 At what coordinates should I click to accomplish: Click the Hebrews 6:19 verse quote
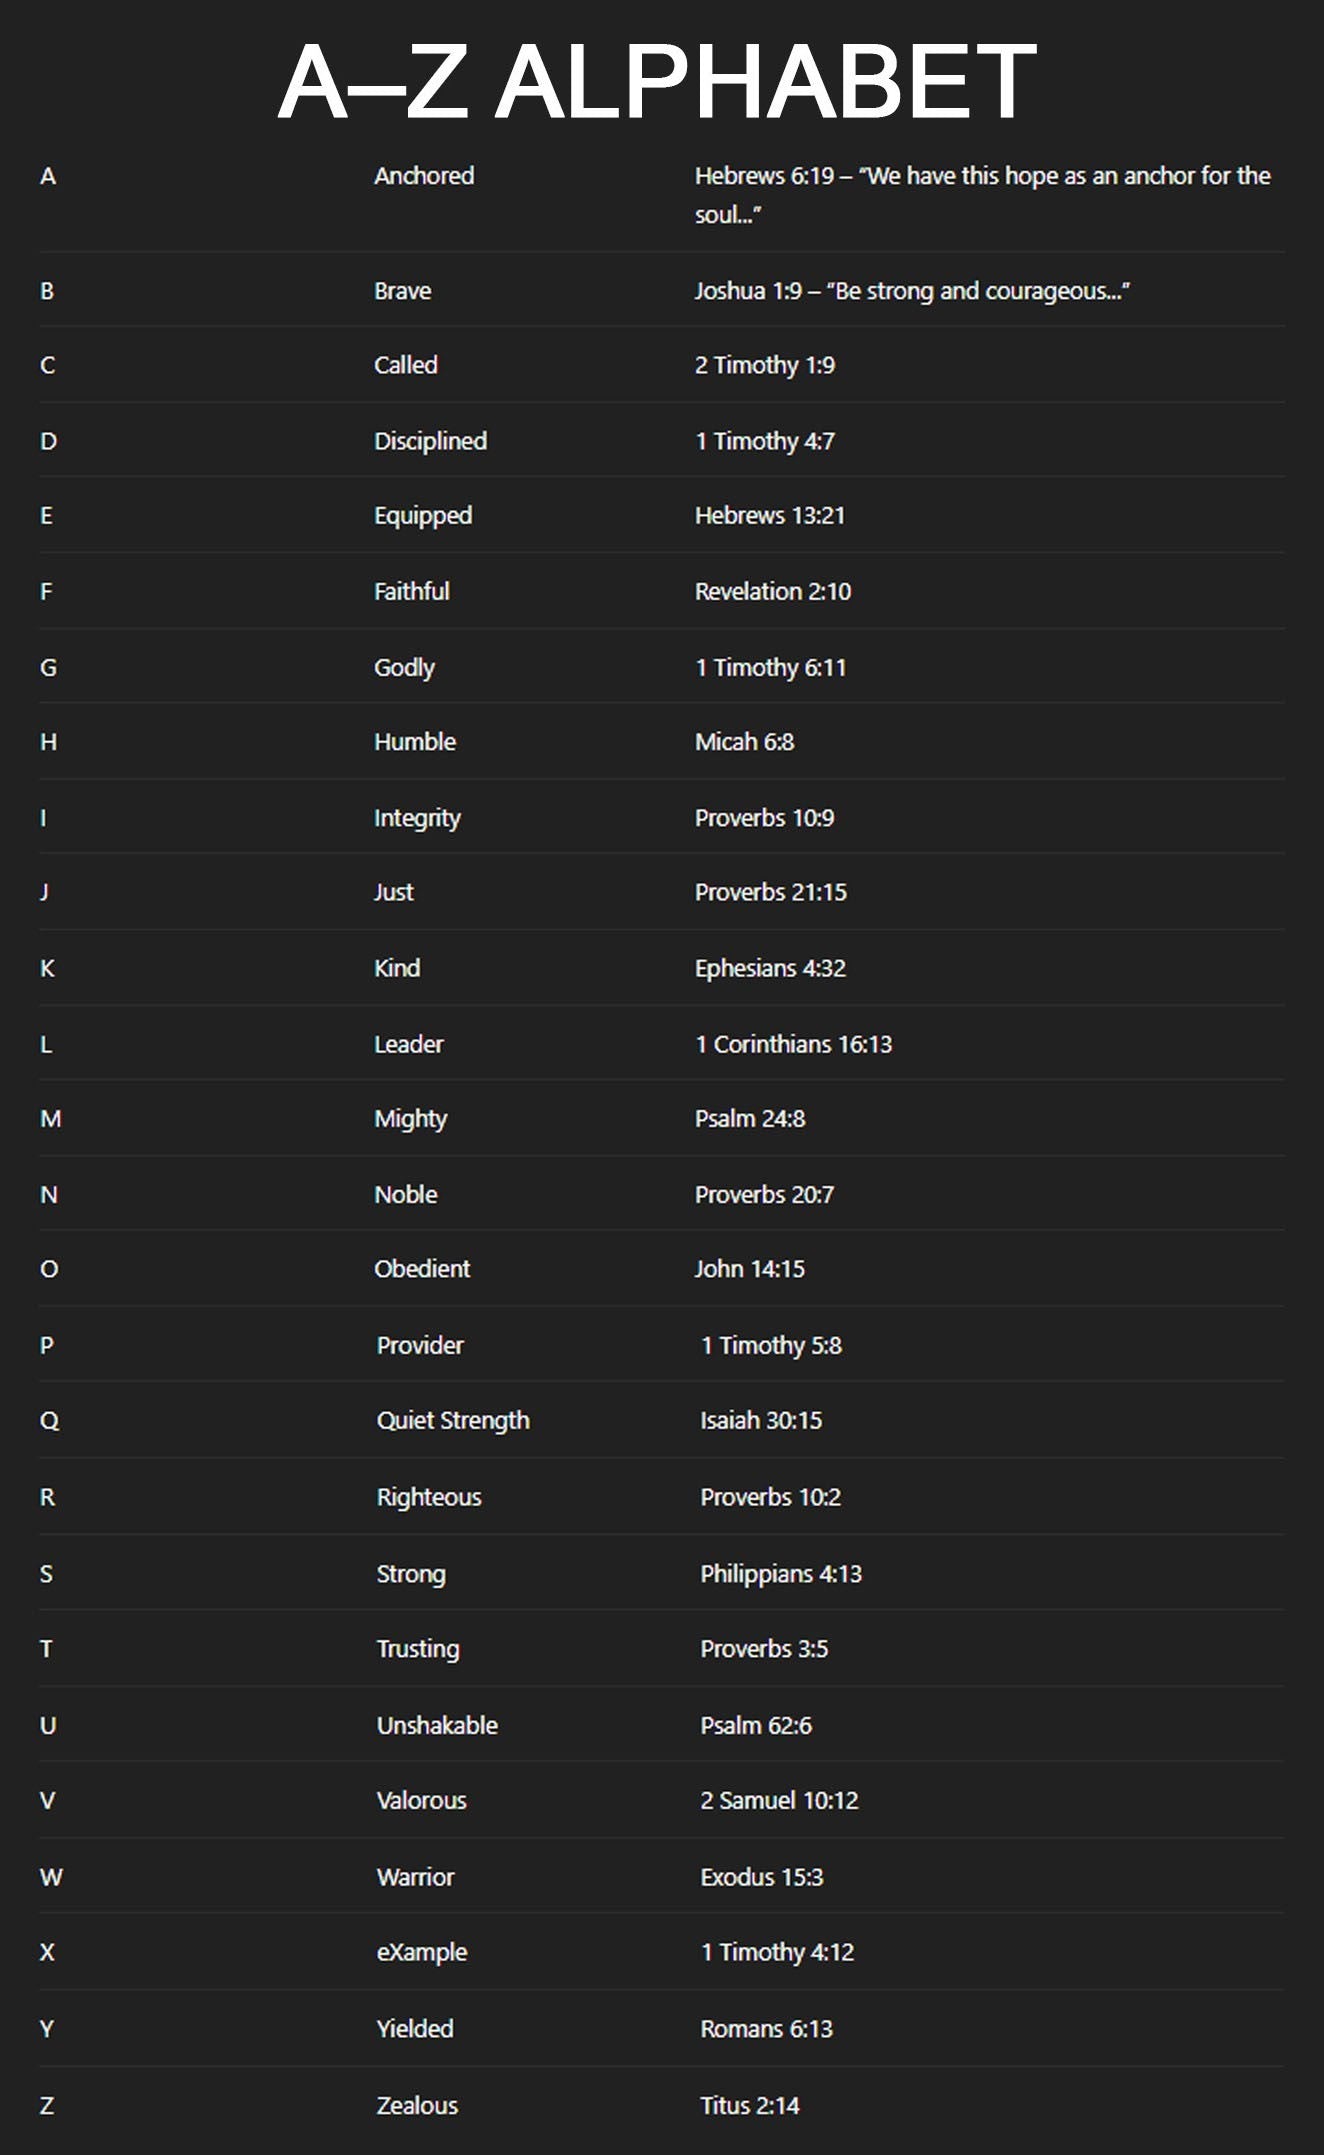pos(982,194)
